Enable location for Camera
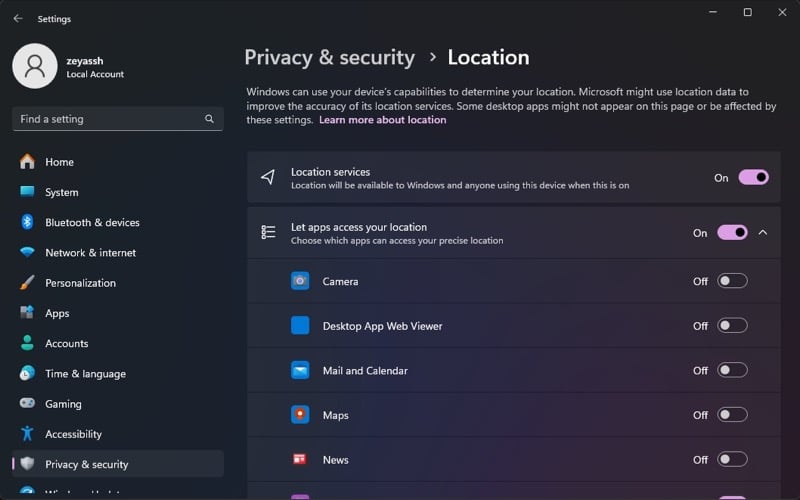Viewport: 800px width, 500px height. (732, 281)
